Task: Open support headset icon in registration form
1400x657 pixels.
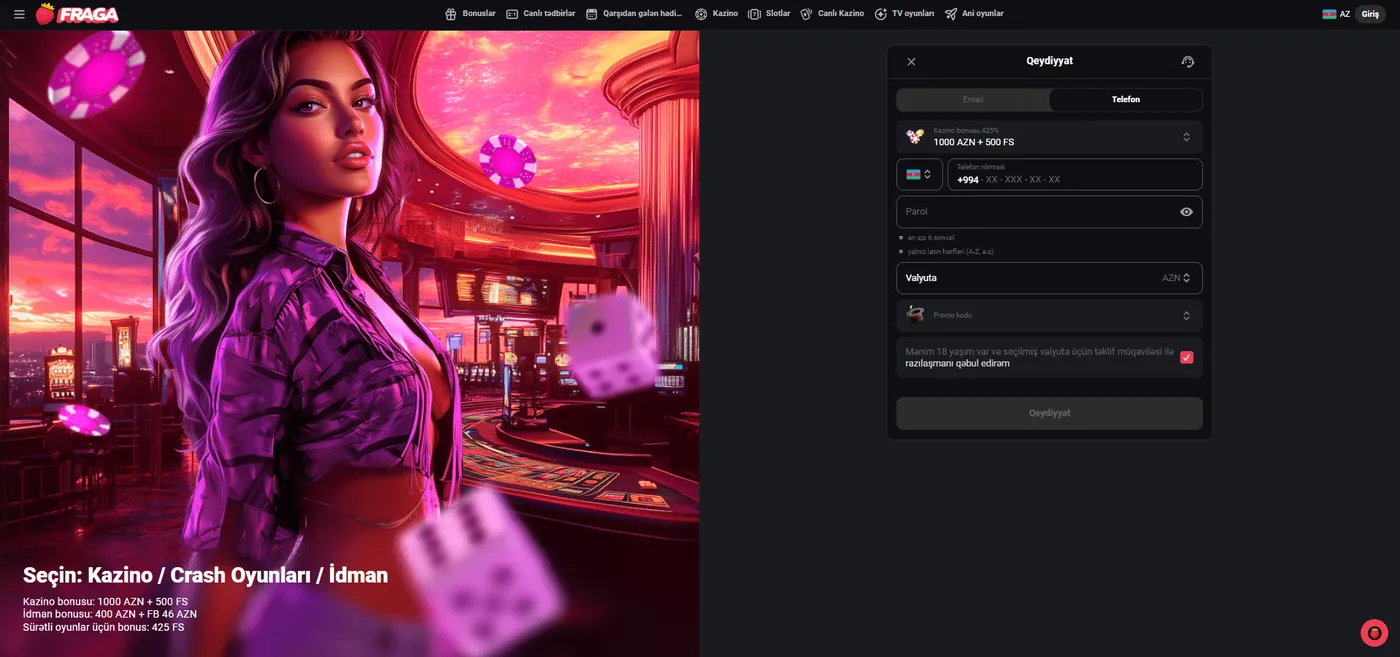Action: pyautogui.click(x=1187, y=62)
